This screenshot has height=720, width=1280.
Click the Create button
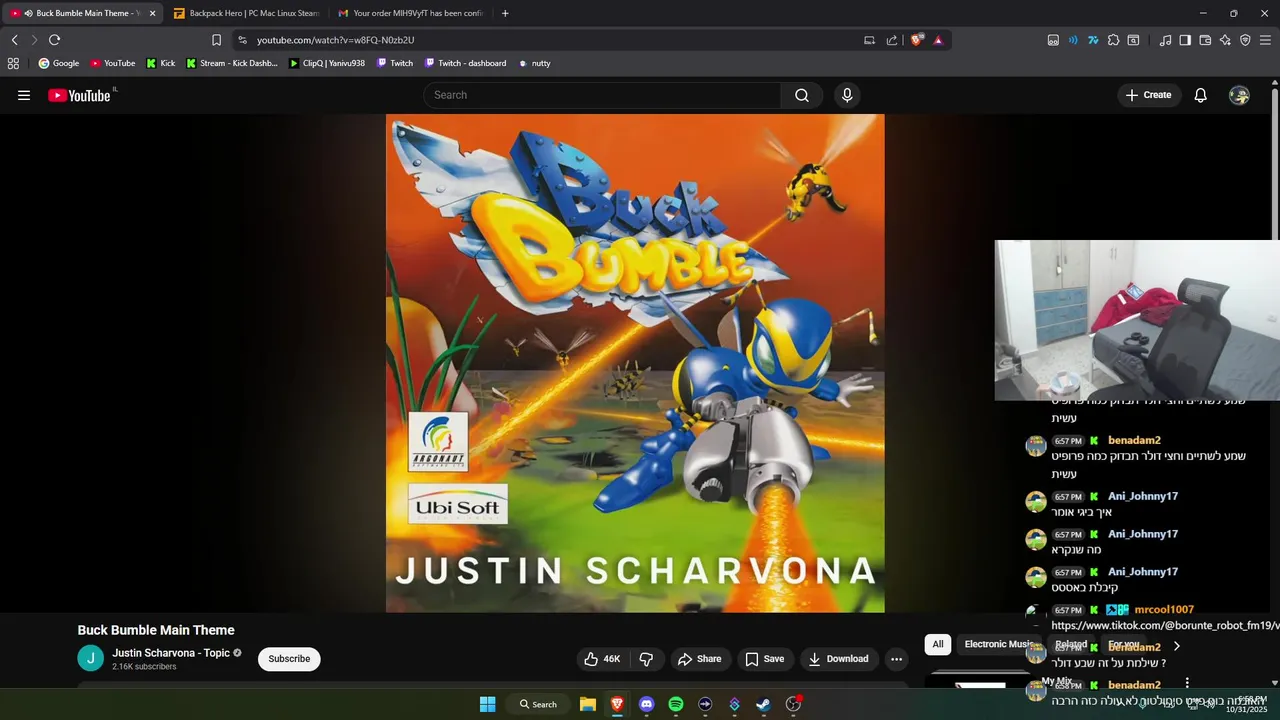[1147, 95]
